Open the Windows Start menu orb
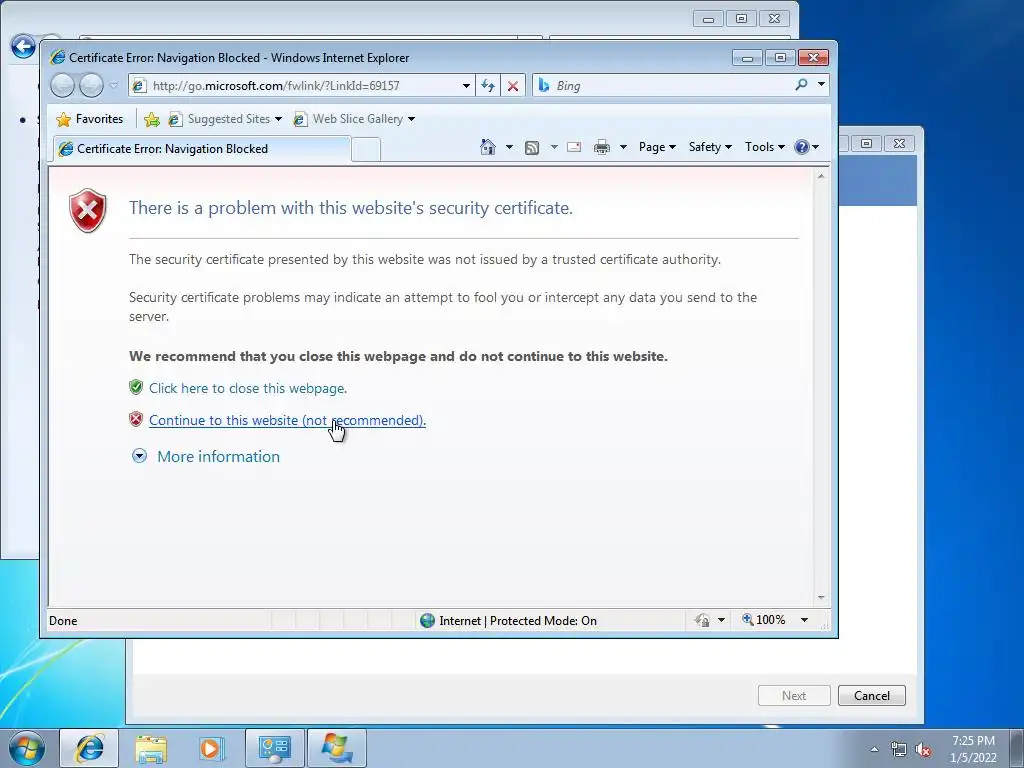 pos(27,748)
